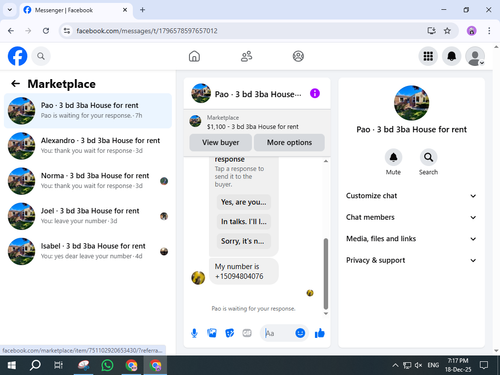Click the large house thumbnail in info panel
This screenshot has width=500, height=375.
coord(411,103)
